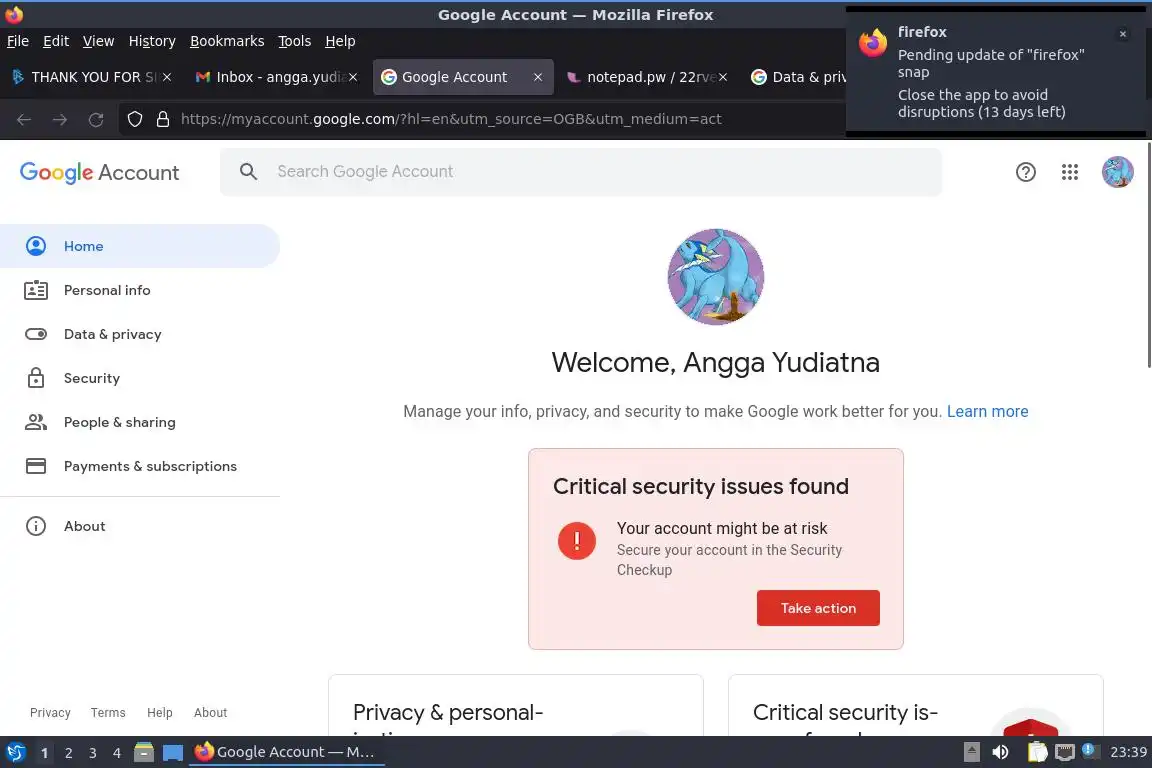Close the notepad.pw tab
Image resolution: width=1152 pixels, height=768 pixels.
[723, 77]
